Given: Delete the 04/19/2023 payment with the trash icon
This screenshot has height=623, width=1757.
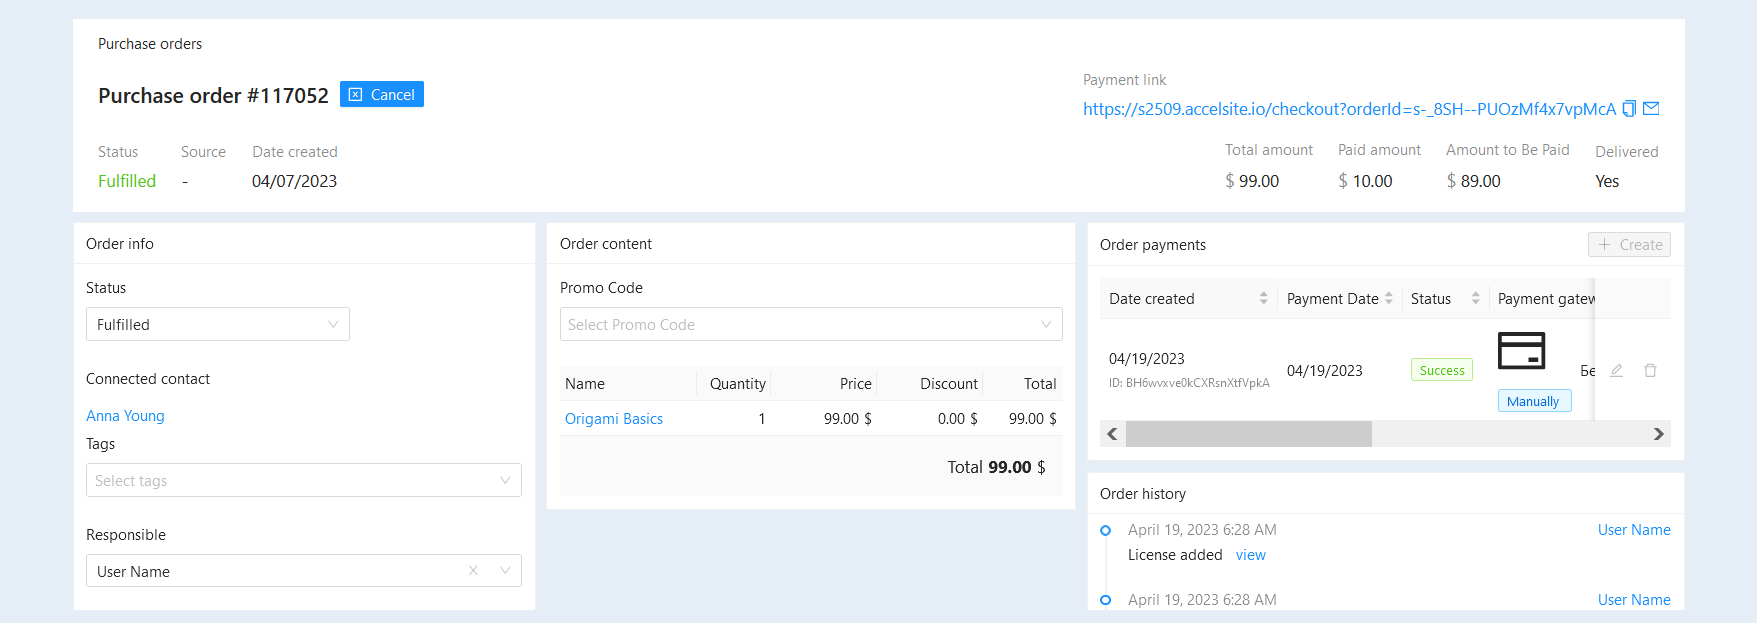Looking at the screenshot, I should 1650,370.
